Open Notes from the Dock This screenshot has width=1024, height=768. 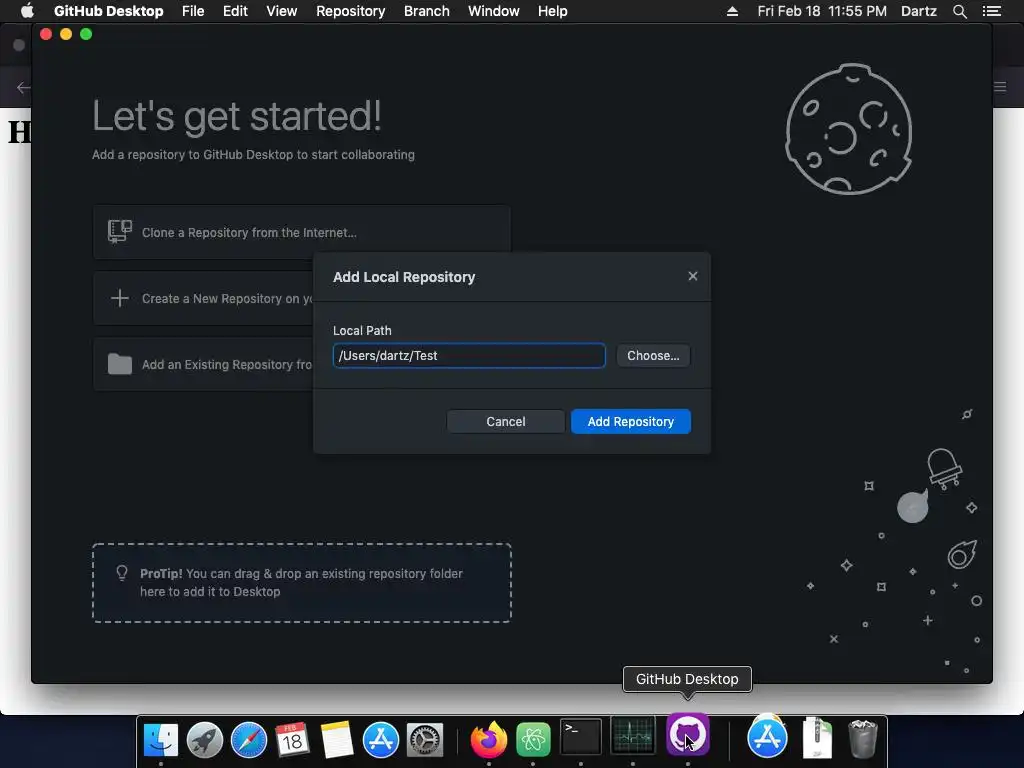(337, 740)
